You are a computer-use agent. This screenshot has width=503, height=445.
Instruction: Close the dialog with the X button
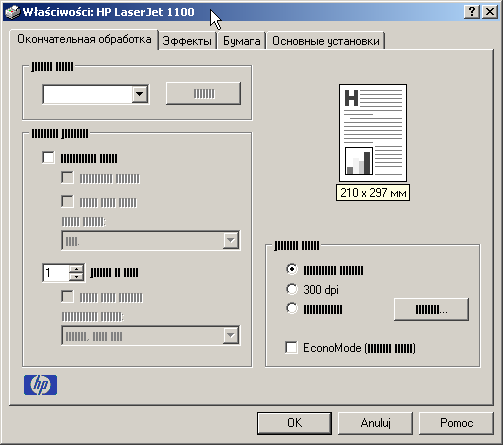coord(490,12)
